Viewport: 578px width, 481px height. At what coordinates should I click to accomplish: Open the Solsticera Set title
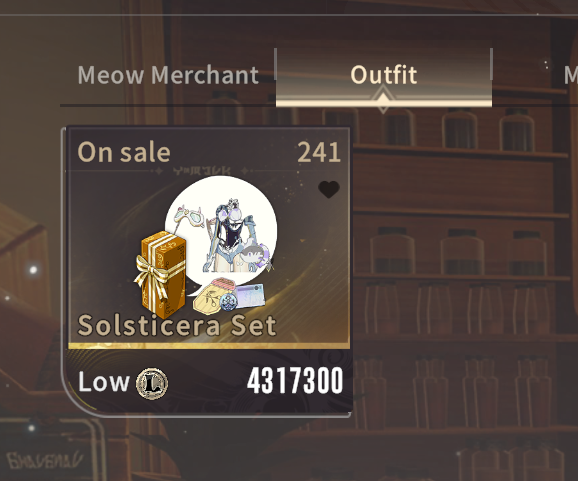(177, 325)
